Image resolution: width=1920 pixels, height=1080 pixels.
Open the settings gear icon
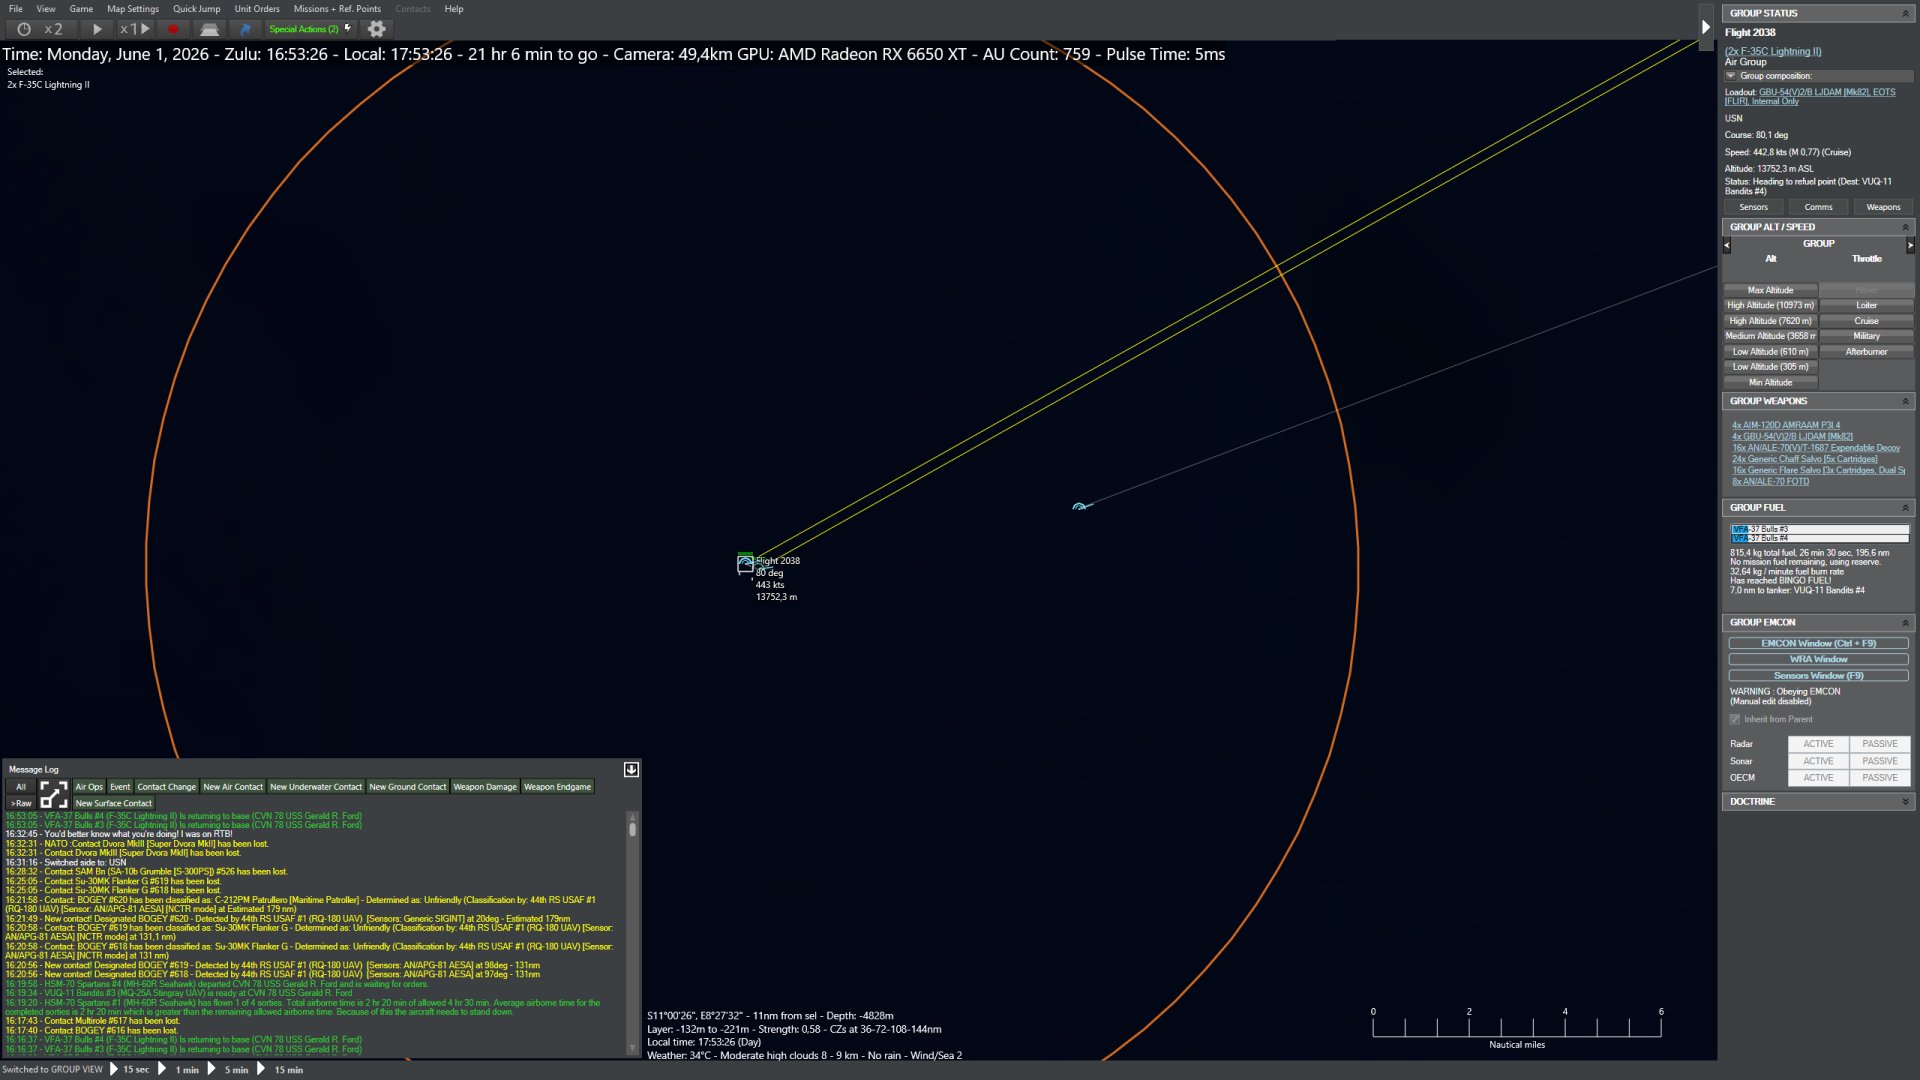pyautogui.click(x=377, y=29)
